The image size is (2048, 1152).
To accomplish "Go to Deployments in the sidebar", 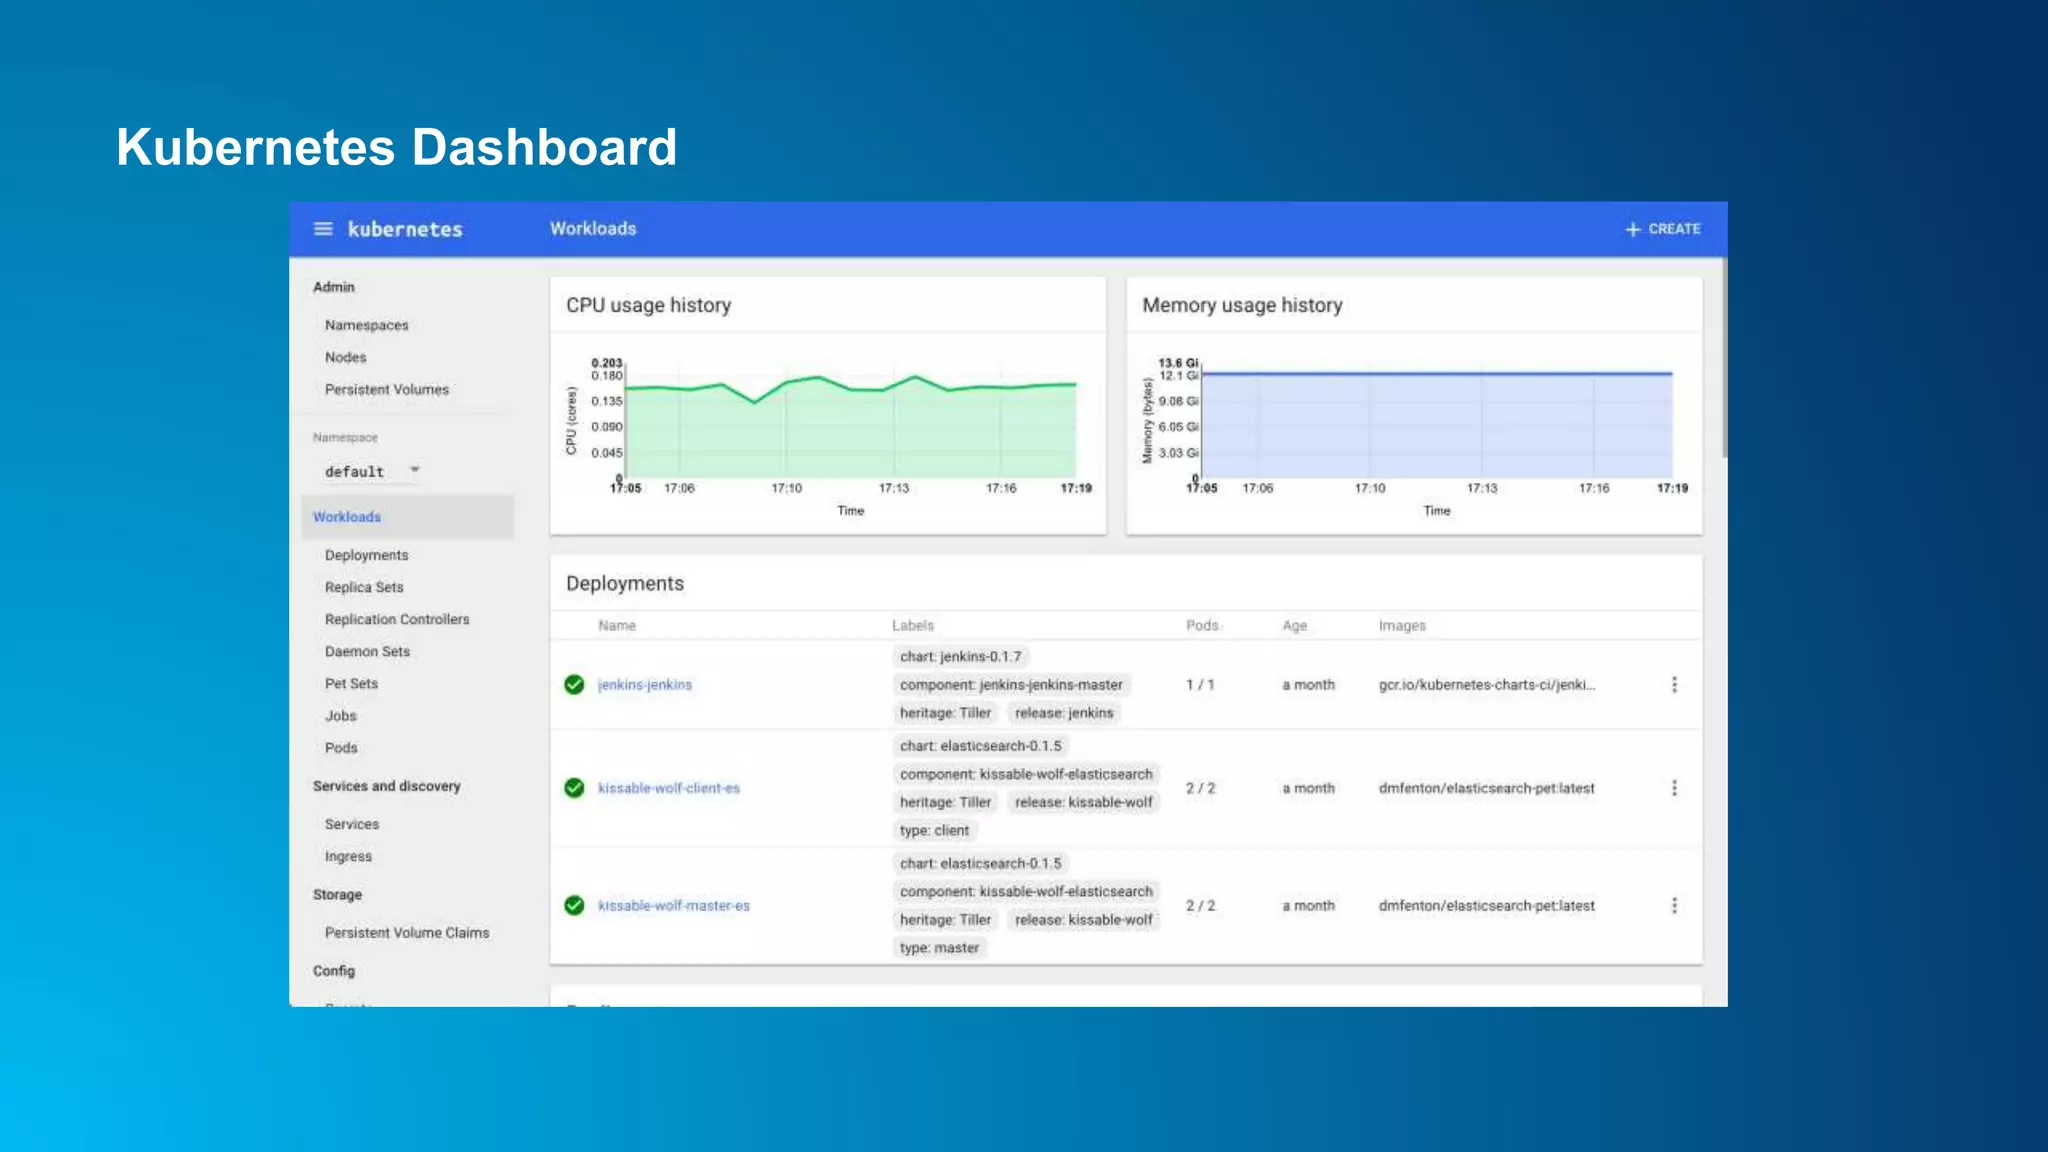I will click(366, 555).
